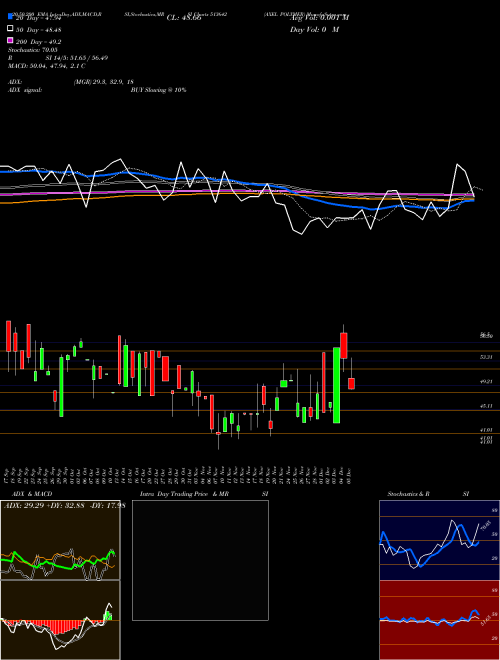This screenshot has width=500, height=660.
Task: Click the blue 20 Day EMA legend swatch
Action: 11,16
